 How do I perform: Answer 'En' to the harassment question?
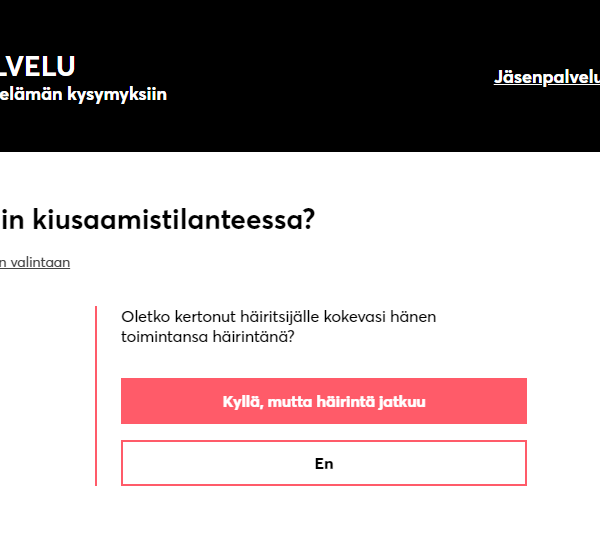click(324, 463)
